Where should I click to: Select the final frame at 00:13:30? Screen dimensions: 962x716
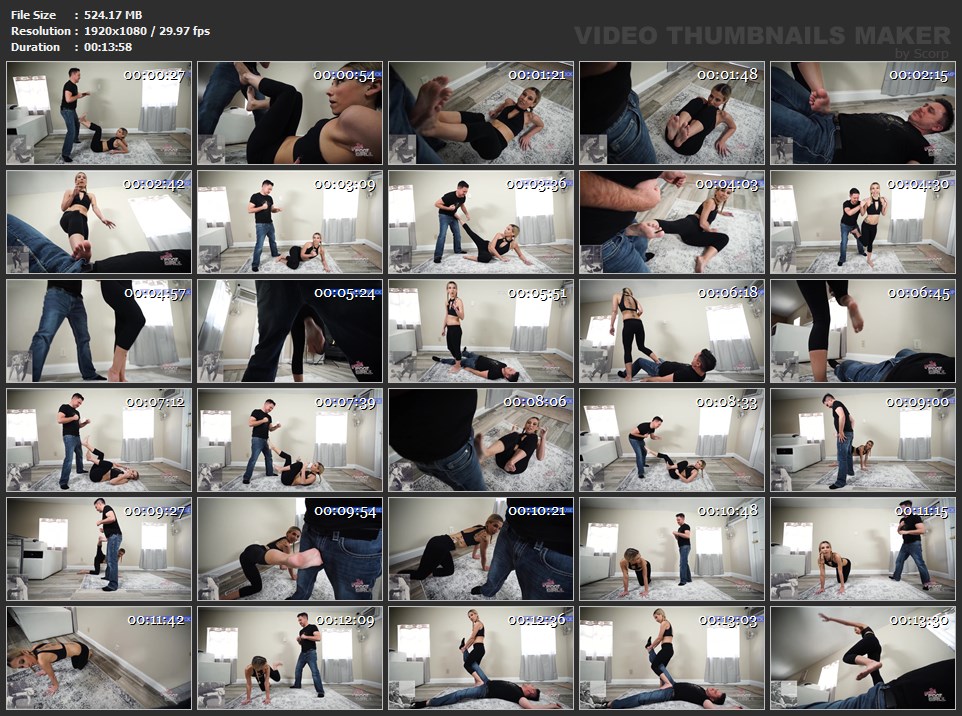coord(863,658)
